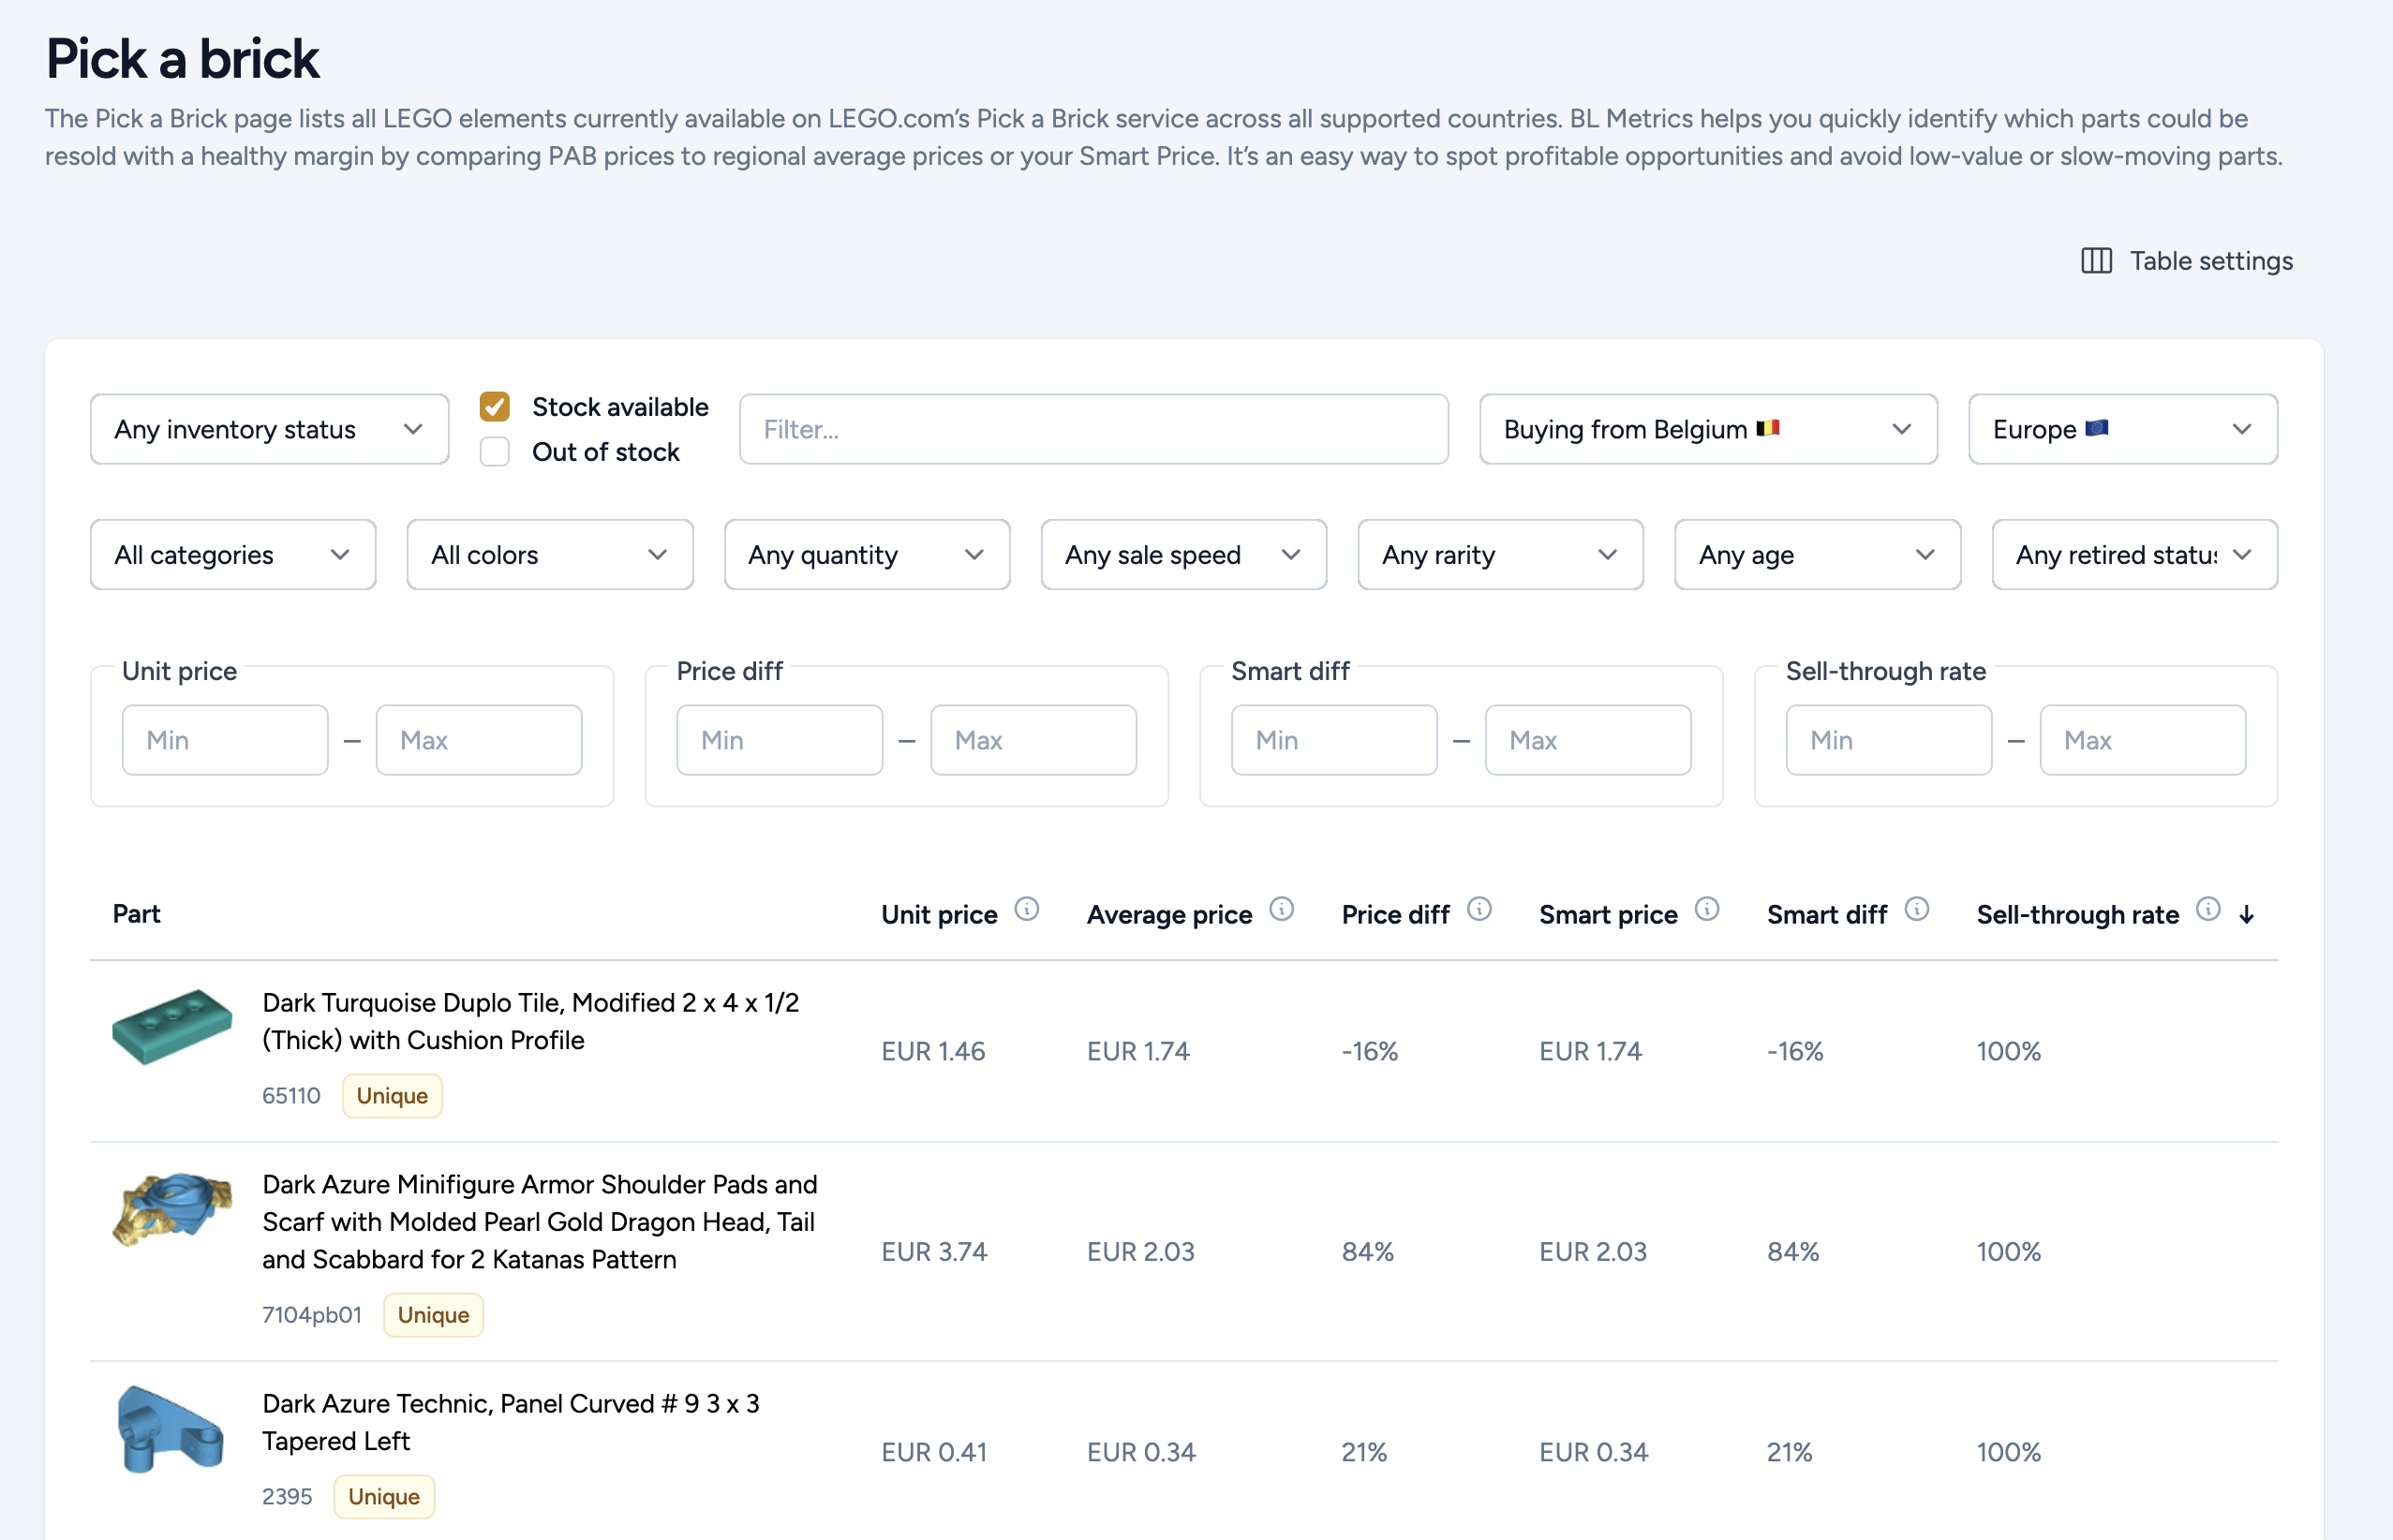Enable the Out of stock checkbox
This screenshot has width=2393, height=1540.
pyautogui.click(x=495, y=452)
